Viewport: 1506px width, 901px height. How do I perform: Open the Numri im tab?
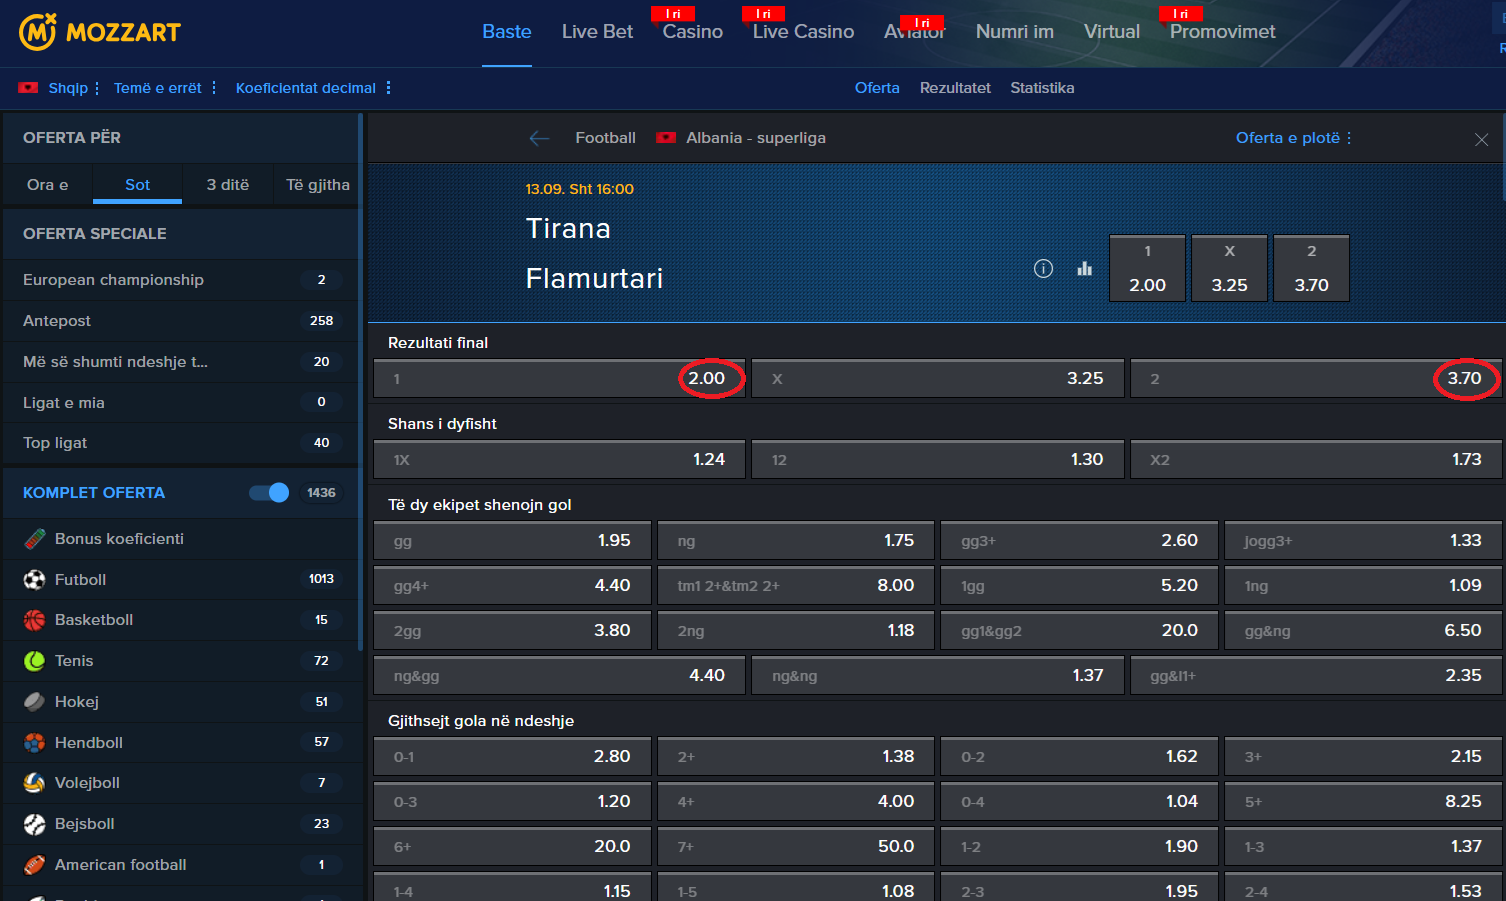tap(1014, 32)
